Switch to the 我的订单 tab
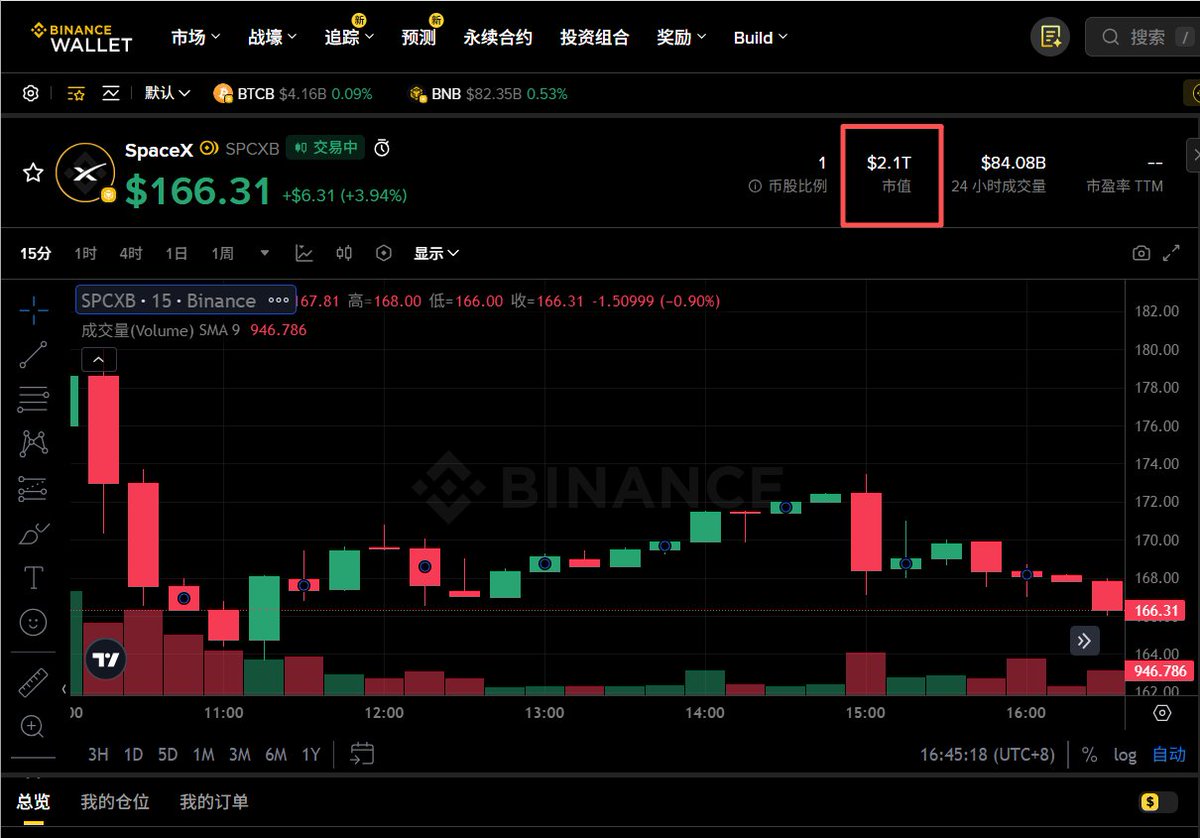Viewport: 1200px width, 838px height. (214, 801)
